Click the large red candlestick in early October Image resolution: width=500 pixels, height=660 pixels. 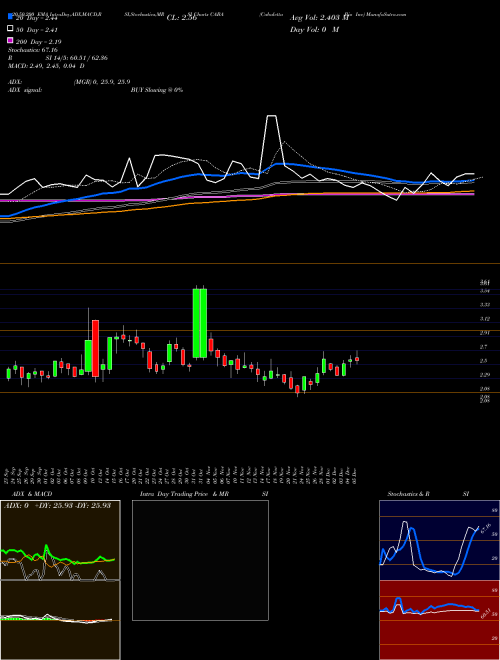(96, 348)
